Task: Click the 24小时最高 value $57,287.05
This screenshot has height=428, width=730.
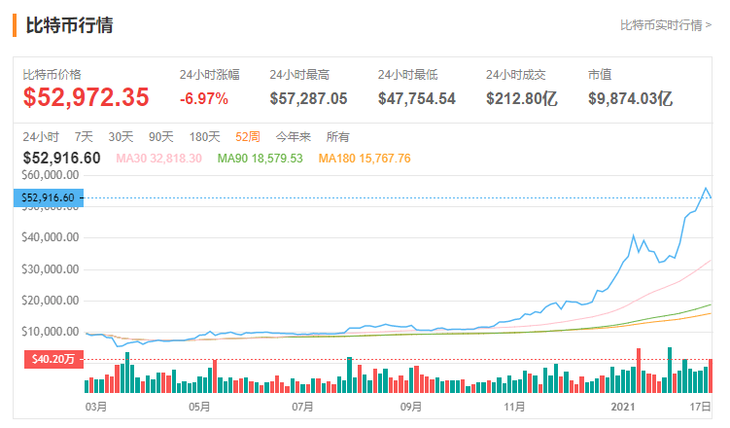Action: 309,98
